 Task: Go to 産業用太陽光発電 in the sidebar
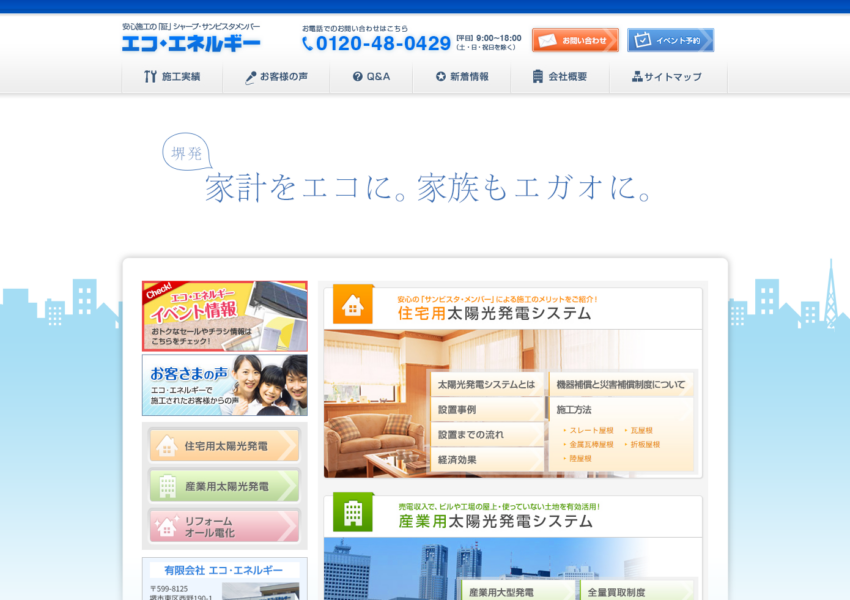point(224,486)
